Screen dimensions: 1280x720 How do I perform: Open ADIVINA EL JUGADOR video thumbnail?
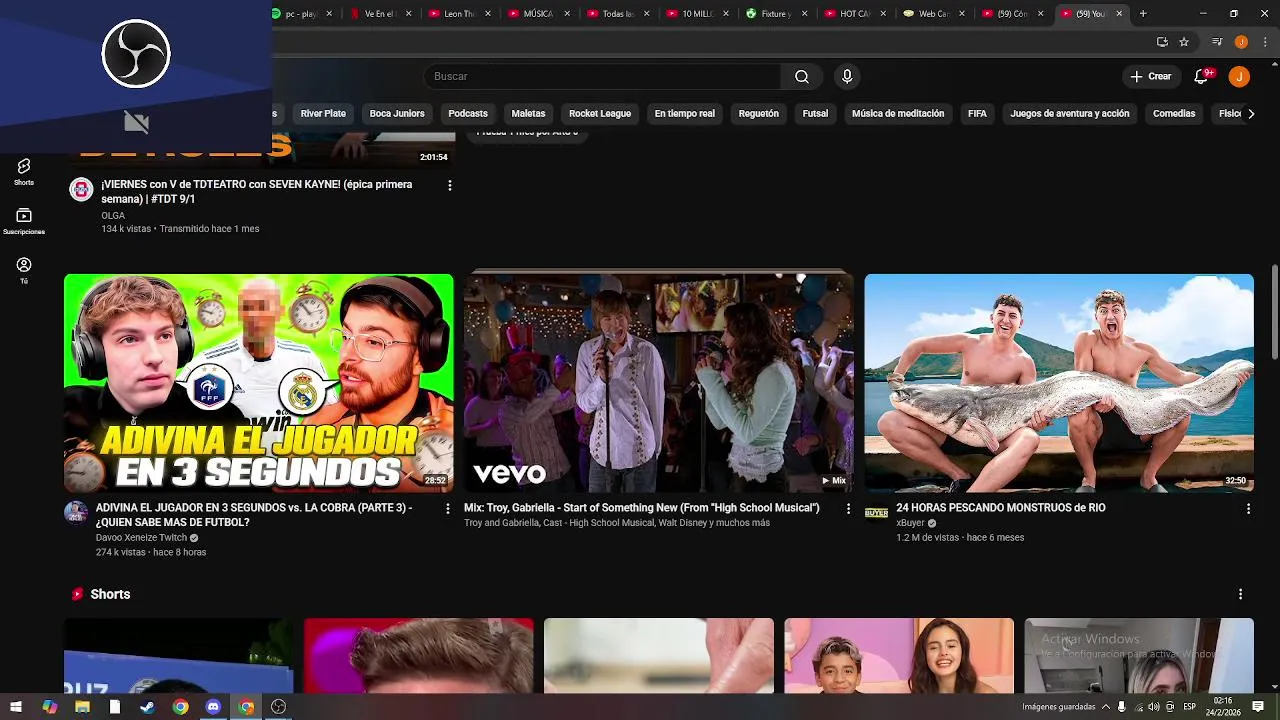coord(258,383)
